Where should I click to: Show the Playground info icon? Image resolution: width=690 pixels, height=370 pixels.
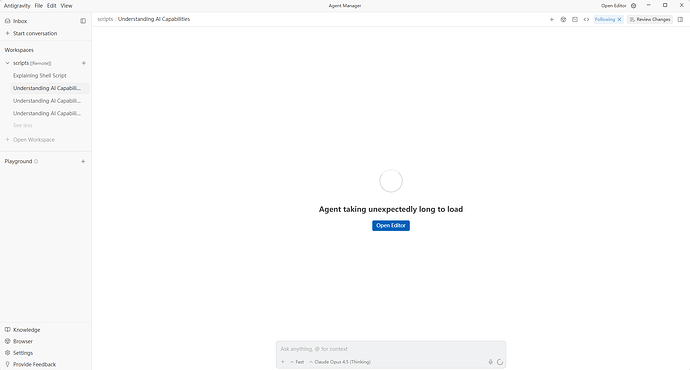pos(36,161)
